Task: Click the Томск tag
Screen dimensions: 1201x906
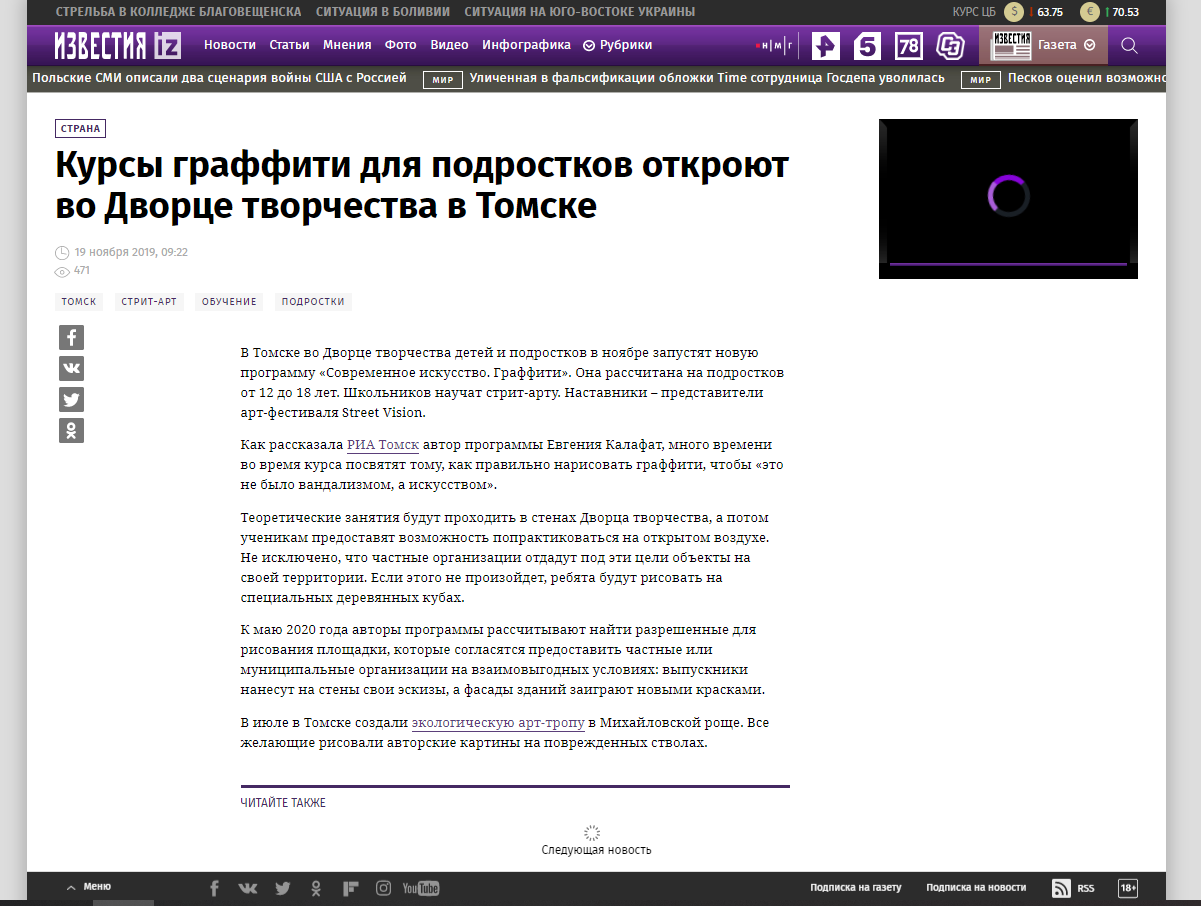Action: pos(79,302)
